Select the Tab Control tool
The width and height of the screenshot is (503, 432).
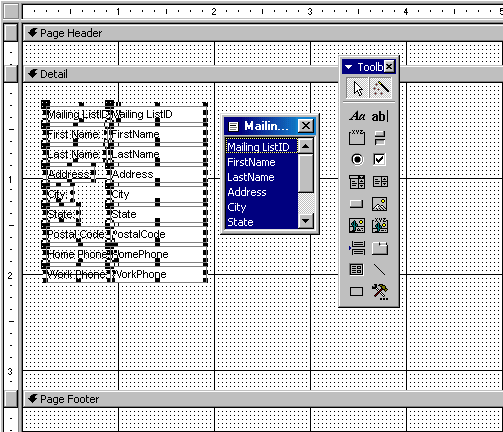pos(380,248)
